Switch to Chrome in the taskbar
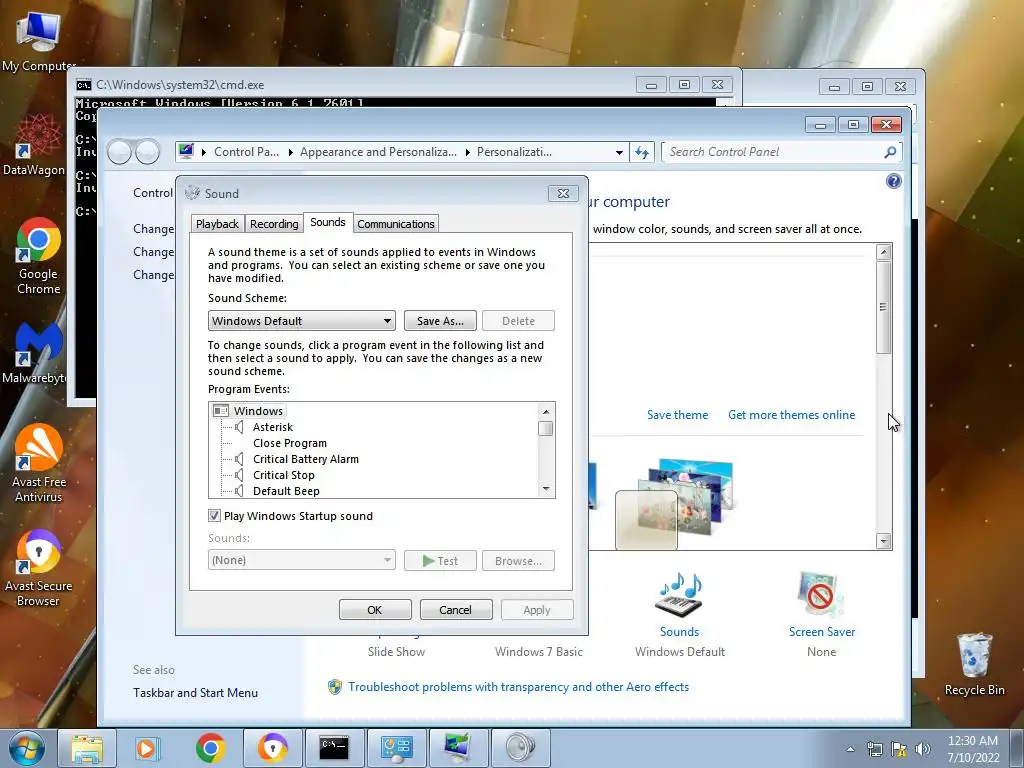Screen dimensions: 1024x768 [210, 748]
